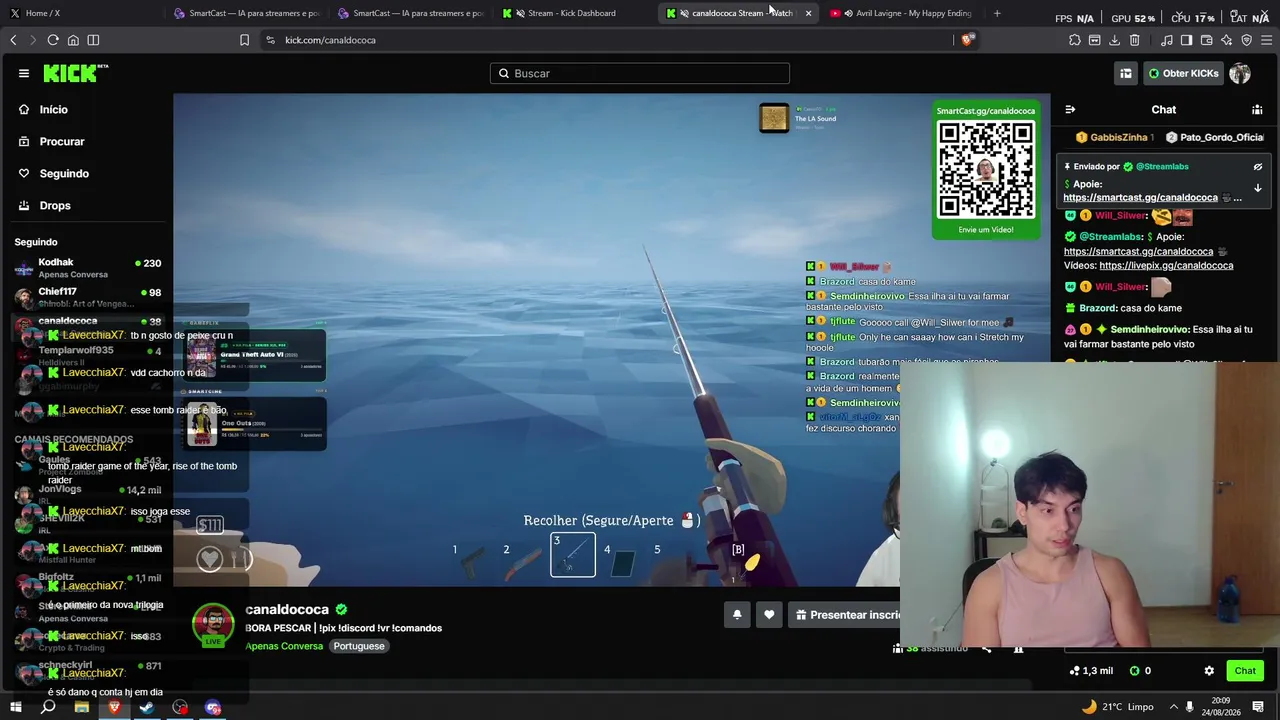Viewport: 1280px width, 720px height.
Task: Open chat settings gear
Action: click(x=1209, y=671)
